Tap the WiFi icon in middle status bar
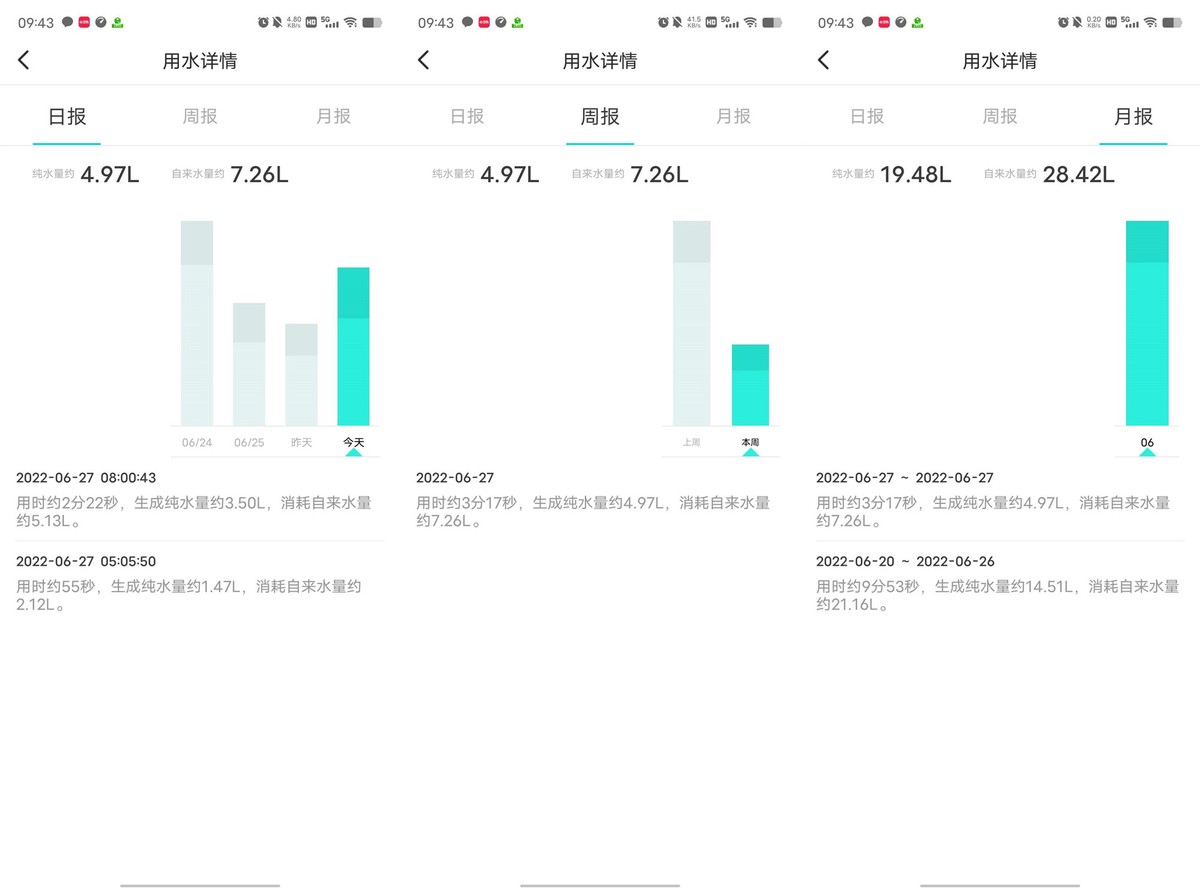 click(750, 22)
